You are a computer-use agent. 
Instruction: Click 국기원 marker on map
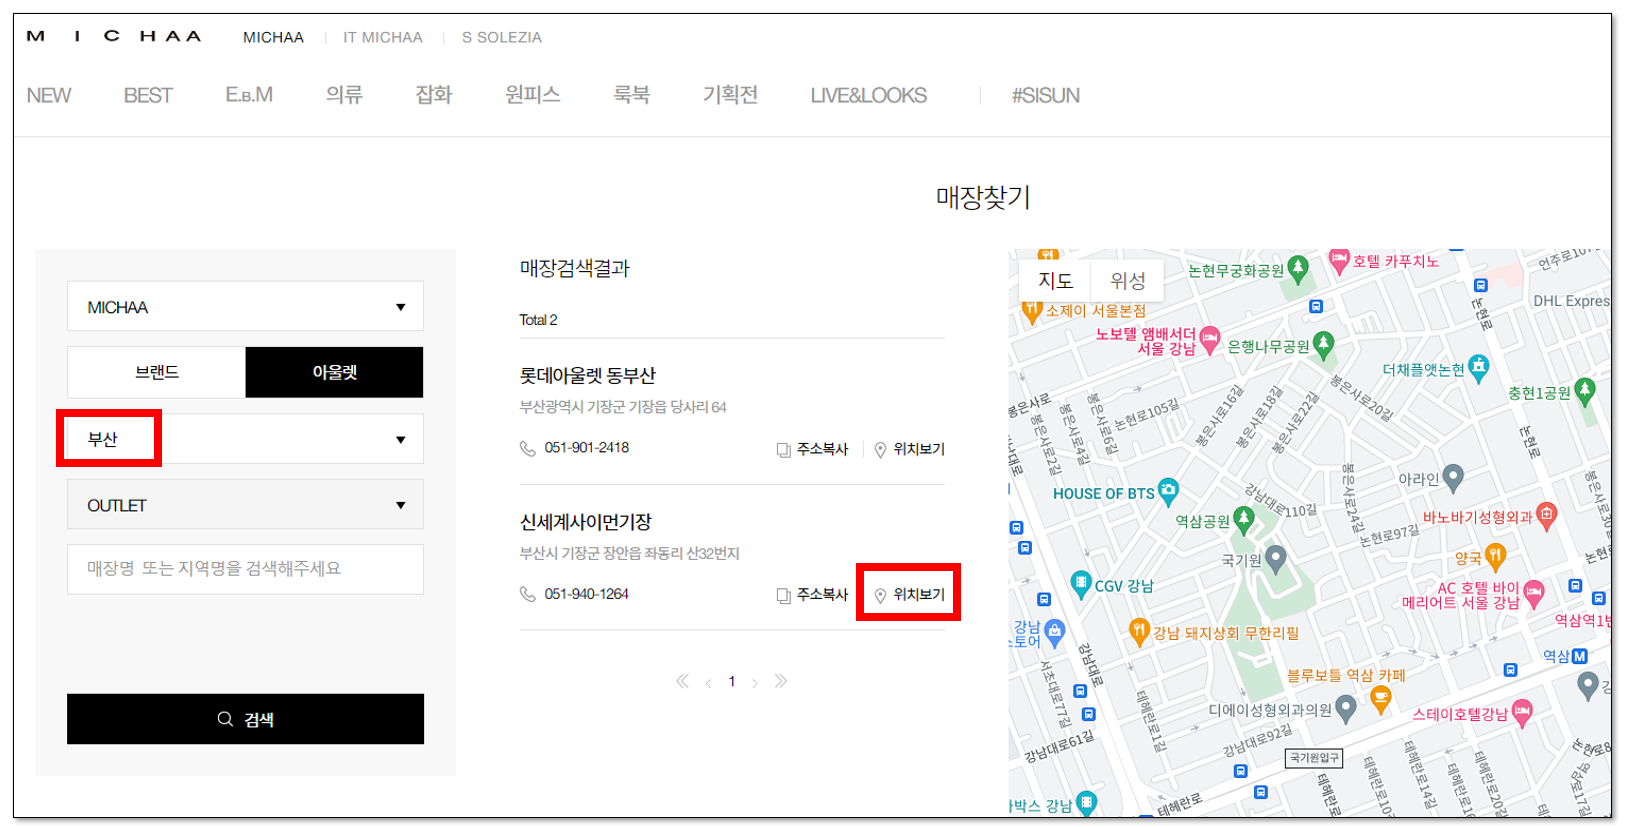[x=1275, y=557]
